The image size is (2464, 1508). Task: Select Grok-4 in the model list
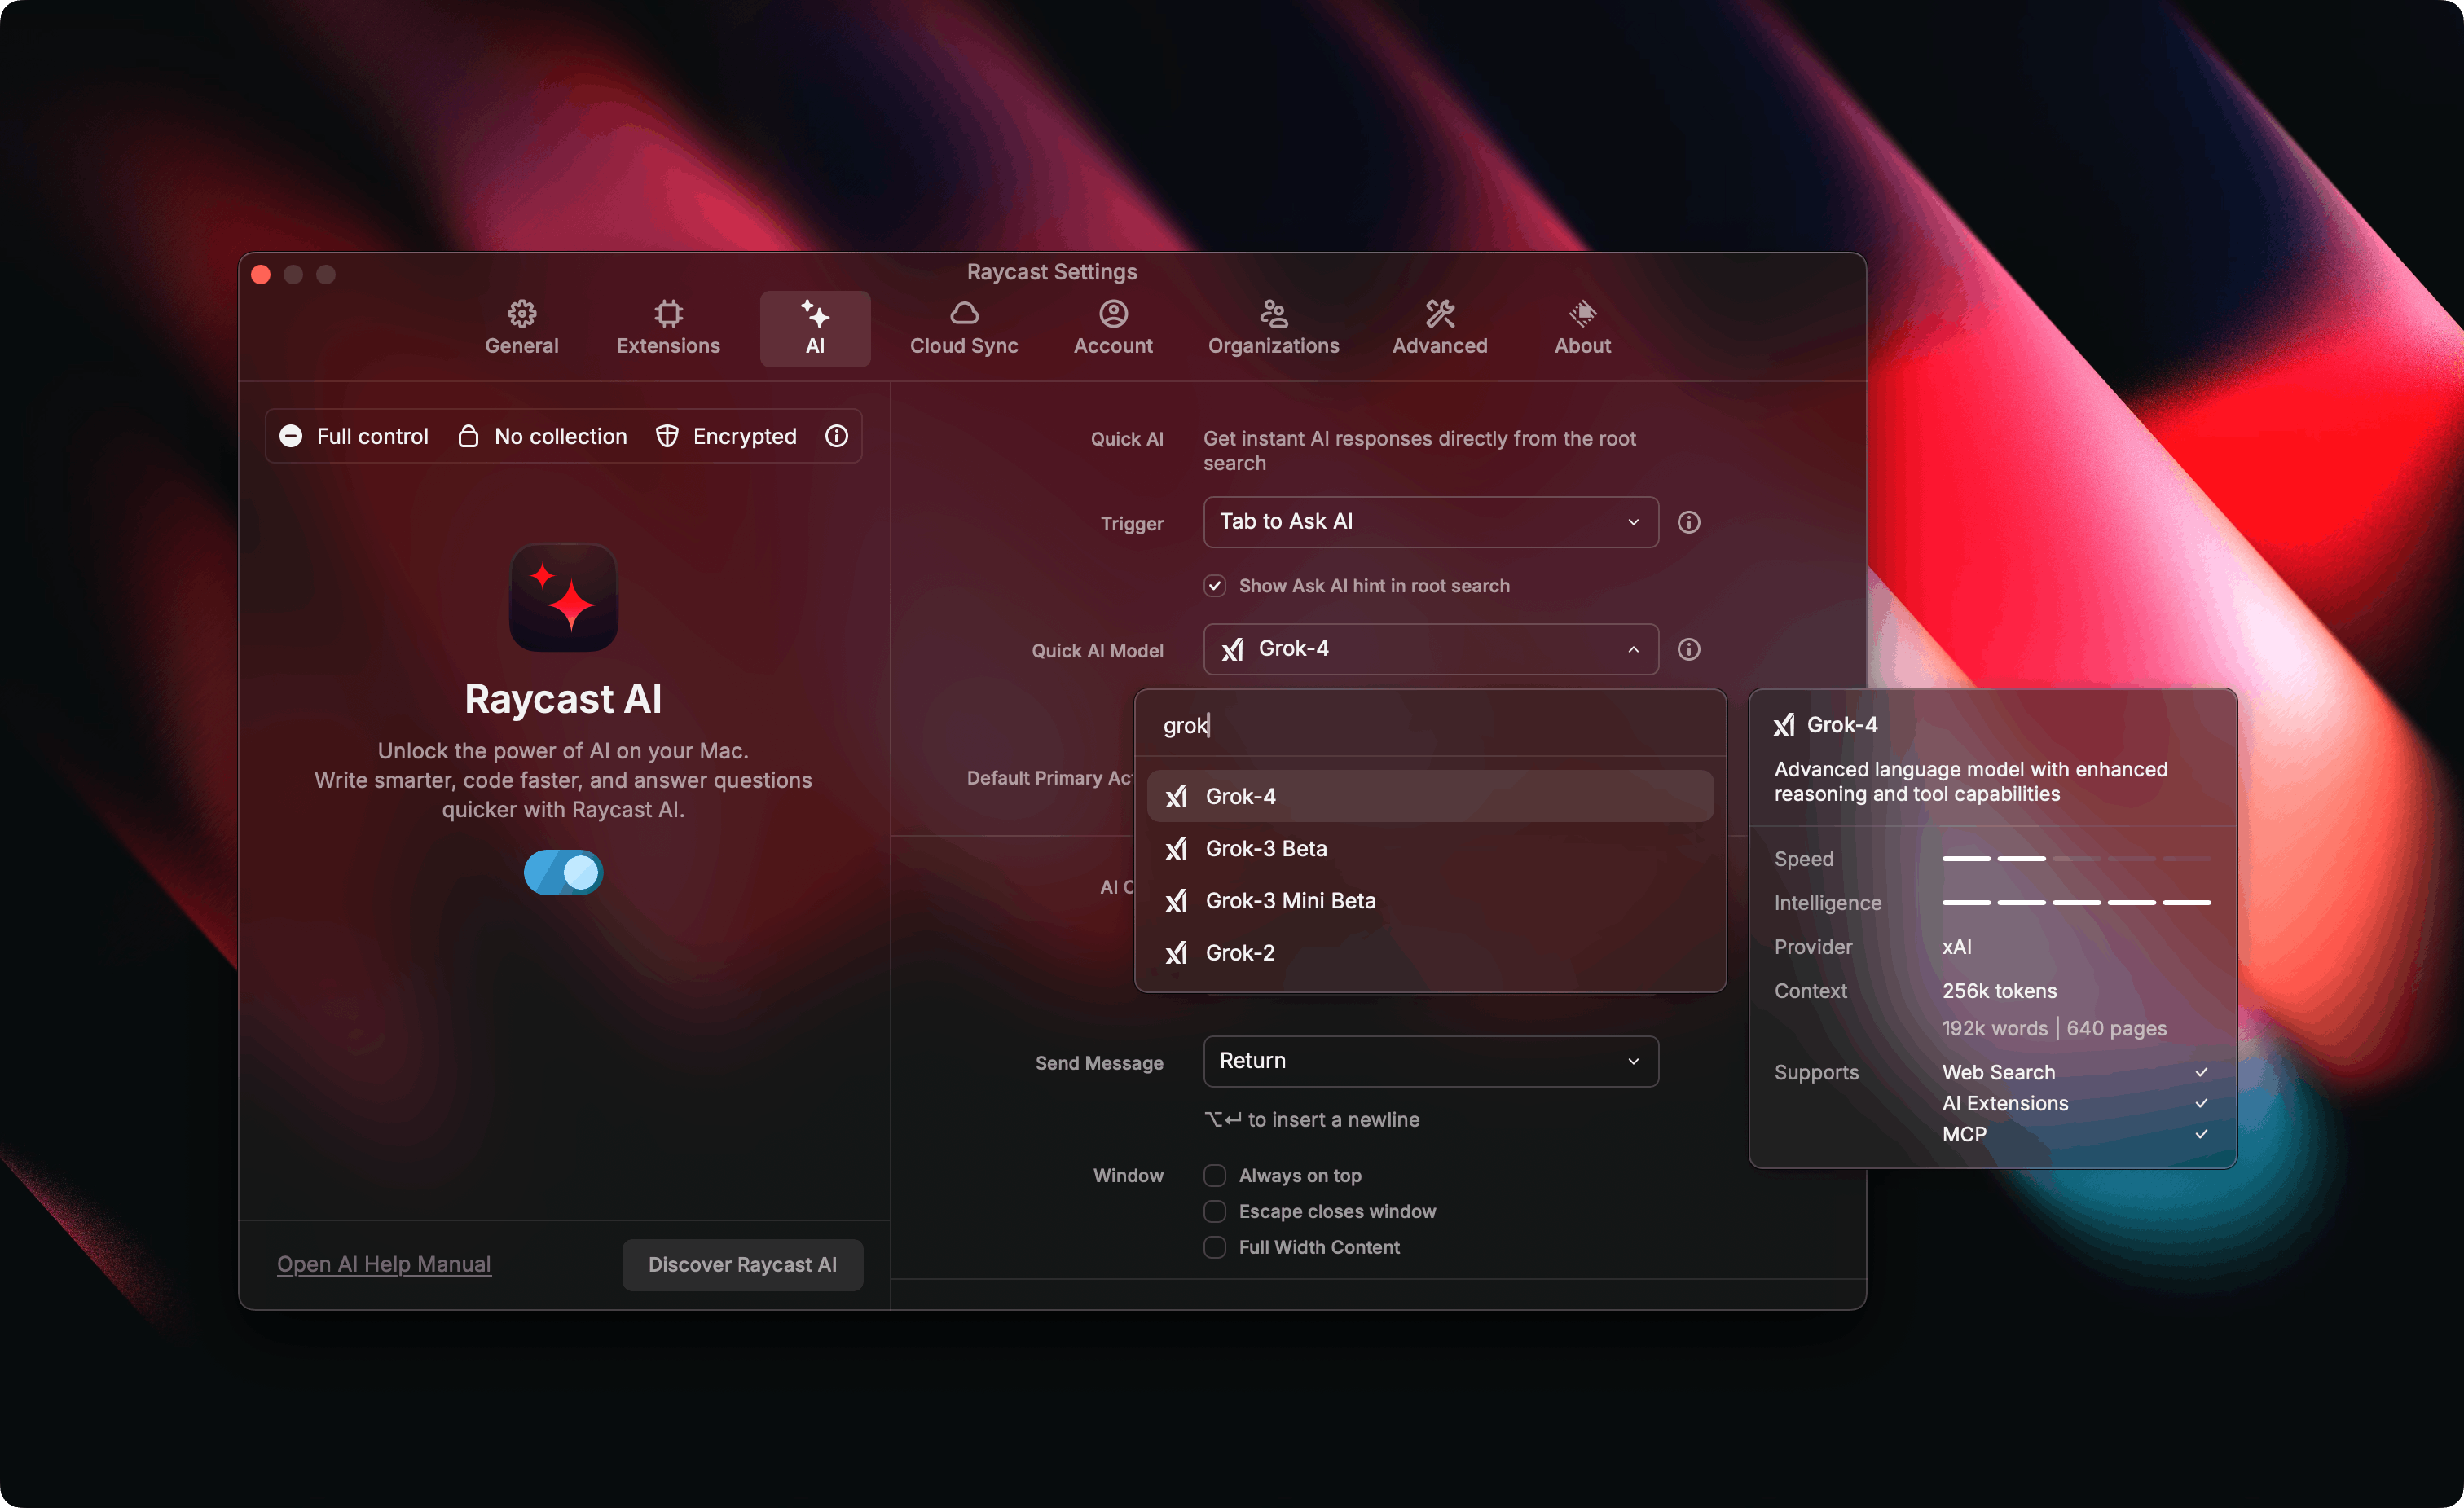click(x=1430, y=796)
